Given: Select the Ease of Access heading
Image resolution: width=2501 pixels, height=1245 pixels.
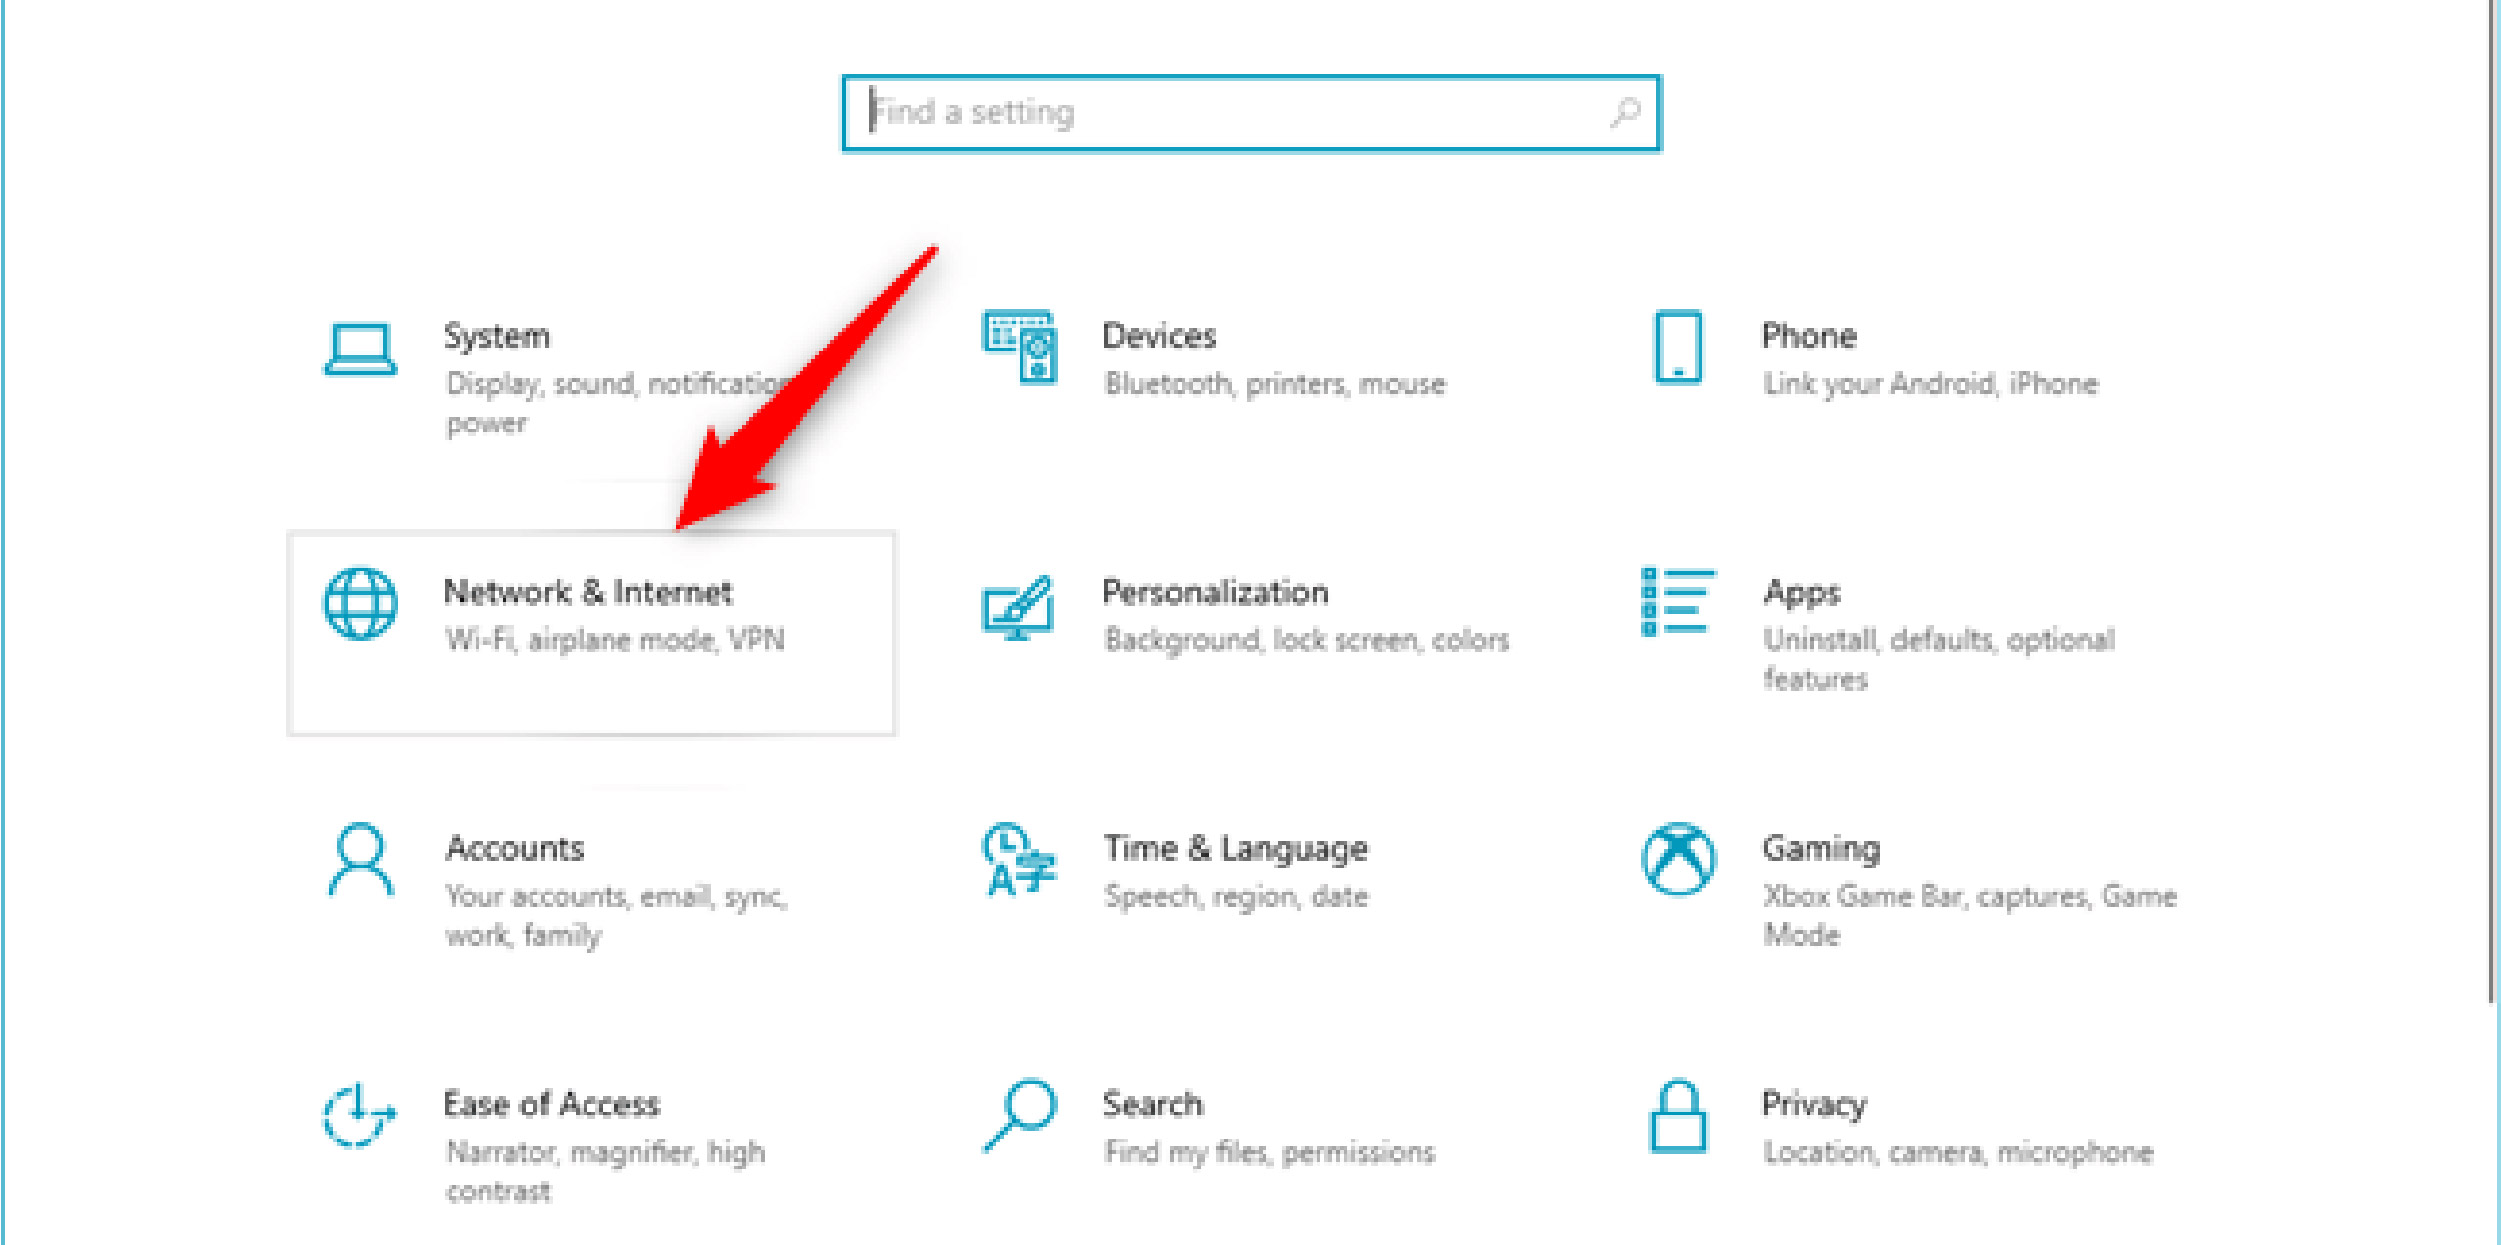Looking at the screenshot, I should coord(552,1104).
